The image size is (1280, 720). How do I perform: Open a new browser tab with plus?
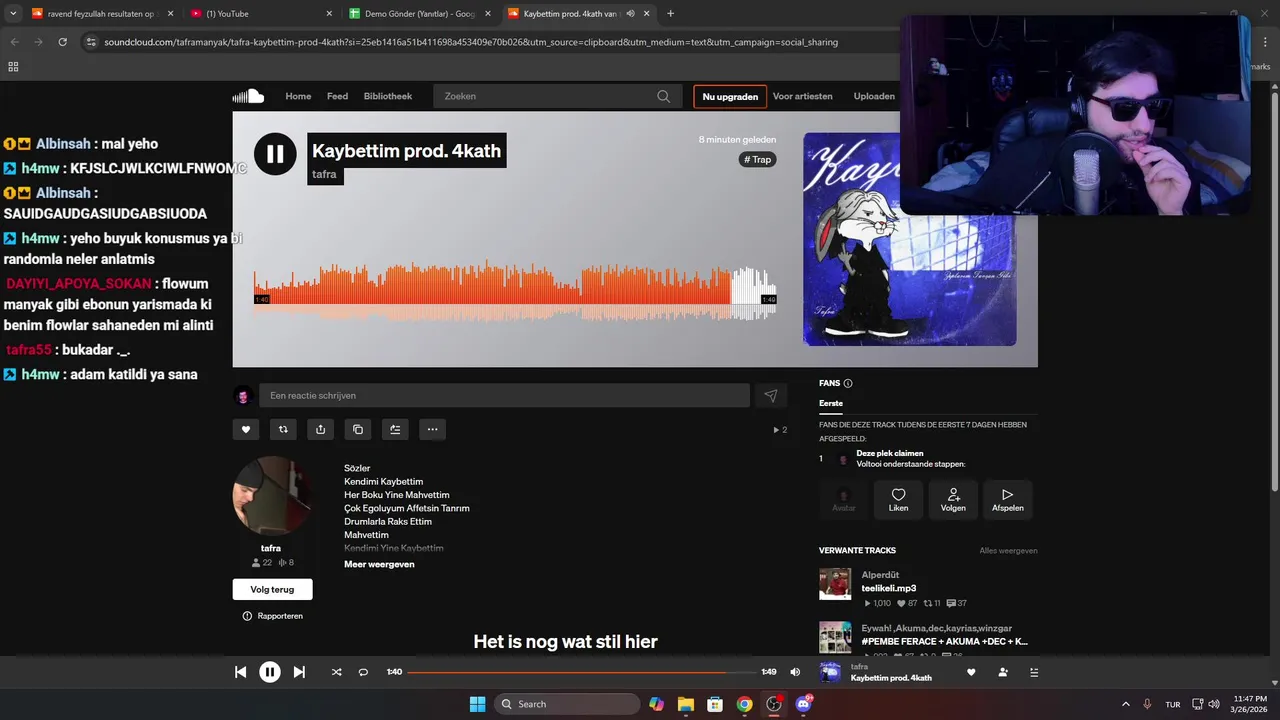tap(670, 13)
